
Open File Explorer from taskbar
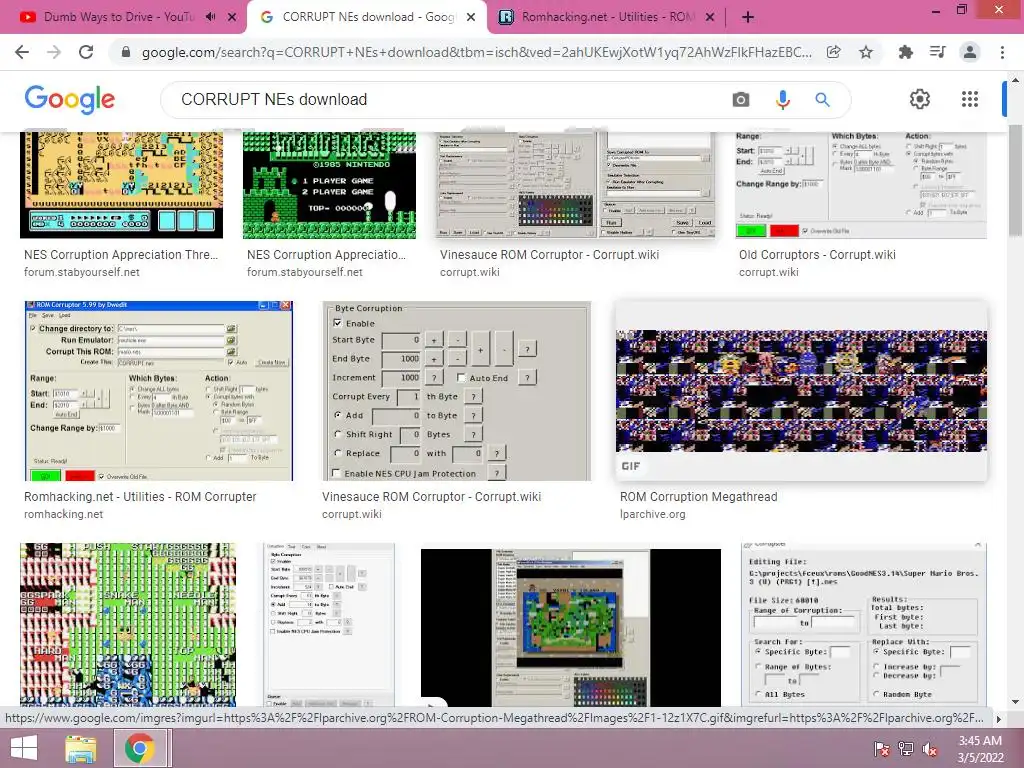(x=80, y=748)
